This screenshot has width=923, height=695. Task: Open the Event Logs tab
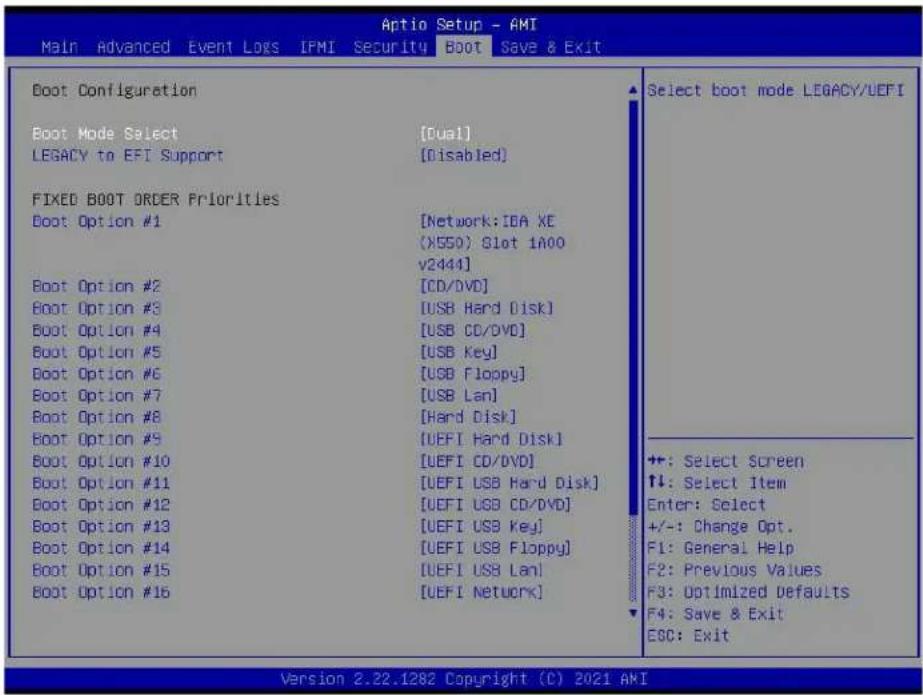point(234,47)
